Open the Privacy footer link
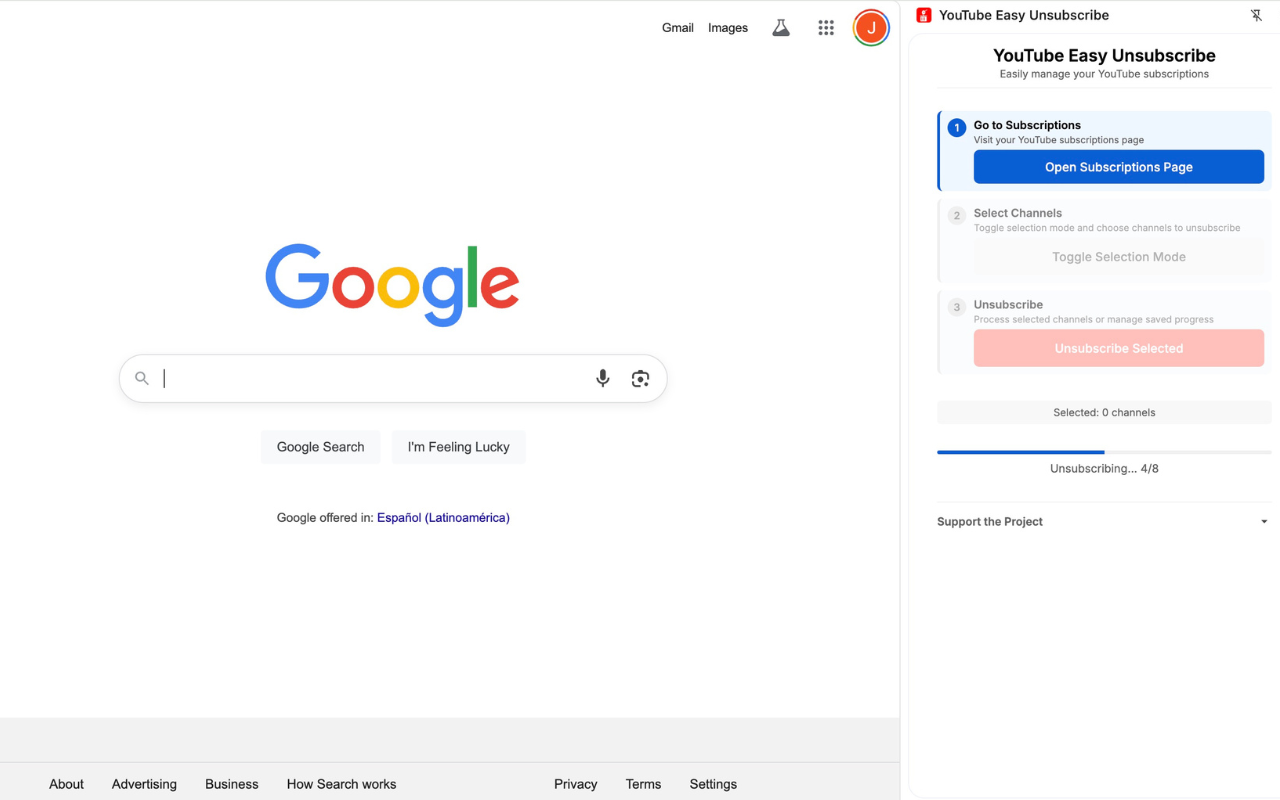 pyautogui.click(x=576, y=784)
